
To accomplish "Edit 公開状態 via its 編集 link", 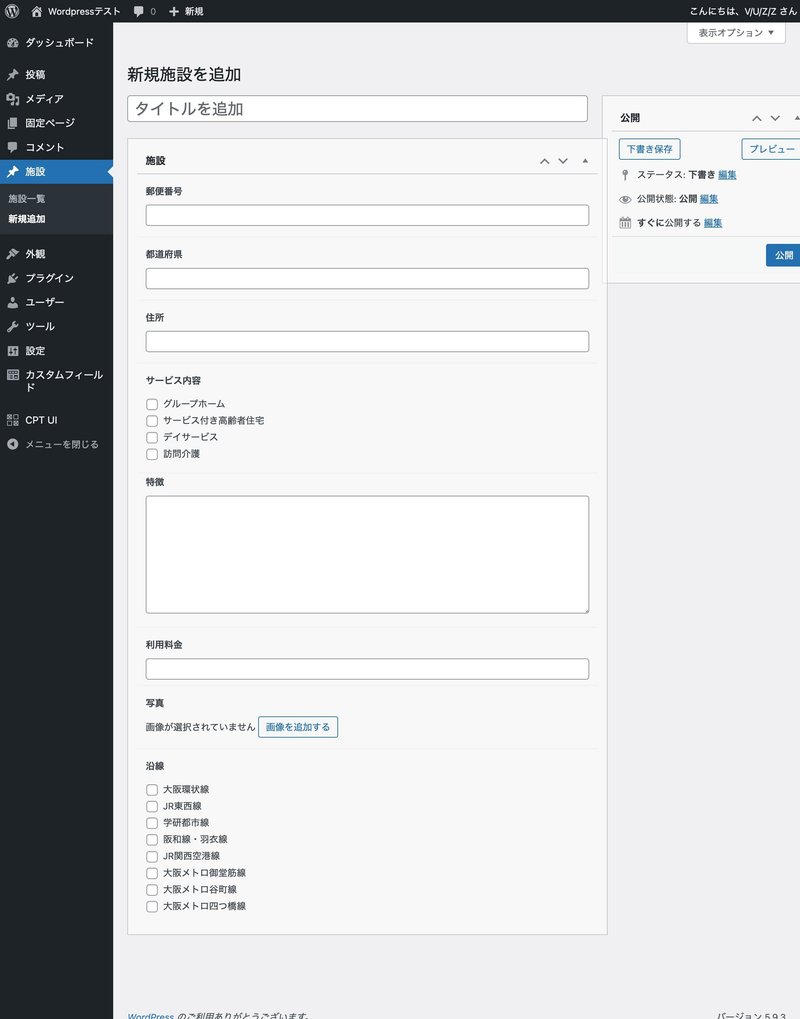I will click(x=708, y=199).
